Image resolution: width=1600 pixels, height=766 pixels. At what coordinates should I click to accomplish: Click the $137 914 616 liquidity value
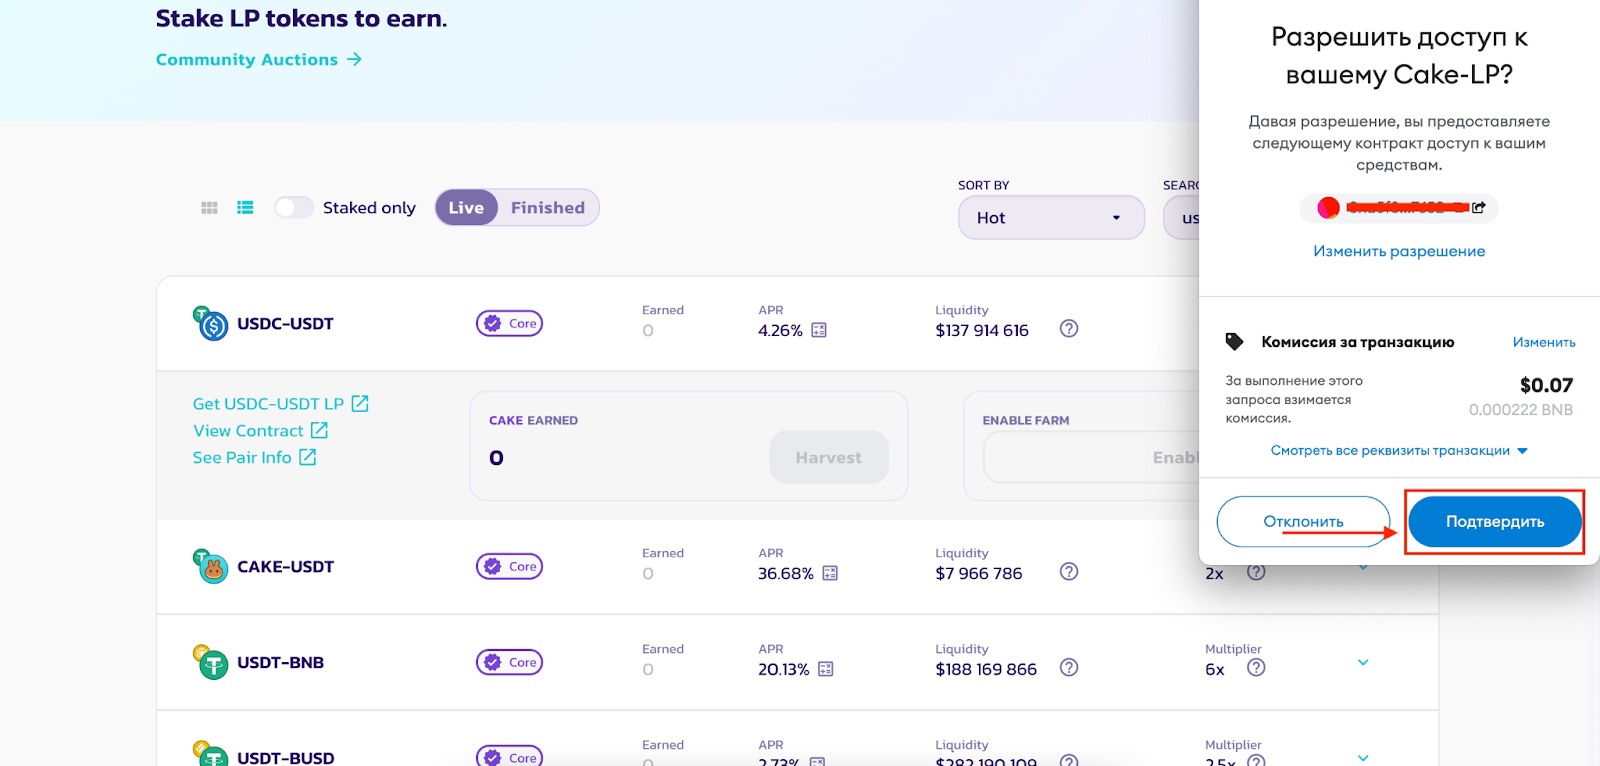coord(982,330)
